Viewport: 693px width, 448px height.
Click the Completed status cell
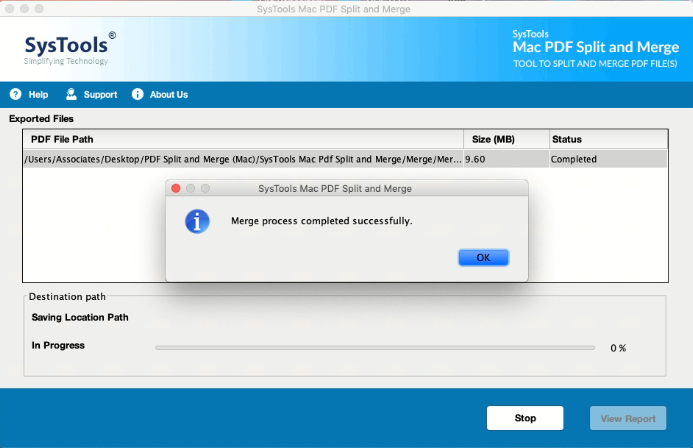pyautogui.click(x=608, y=159)
